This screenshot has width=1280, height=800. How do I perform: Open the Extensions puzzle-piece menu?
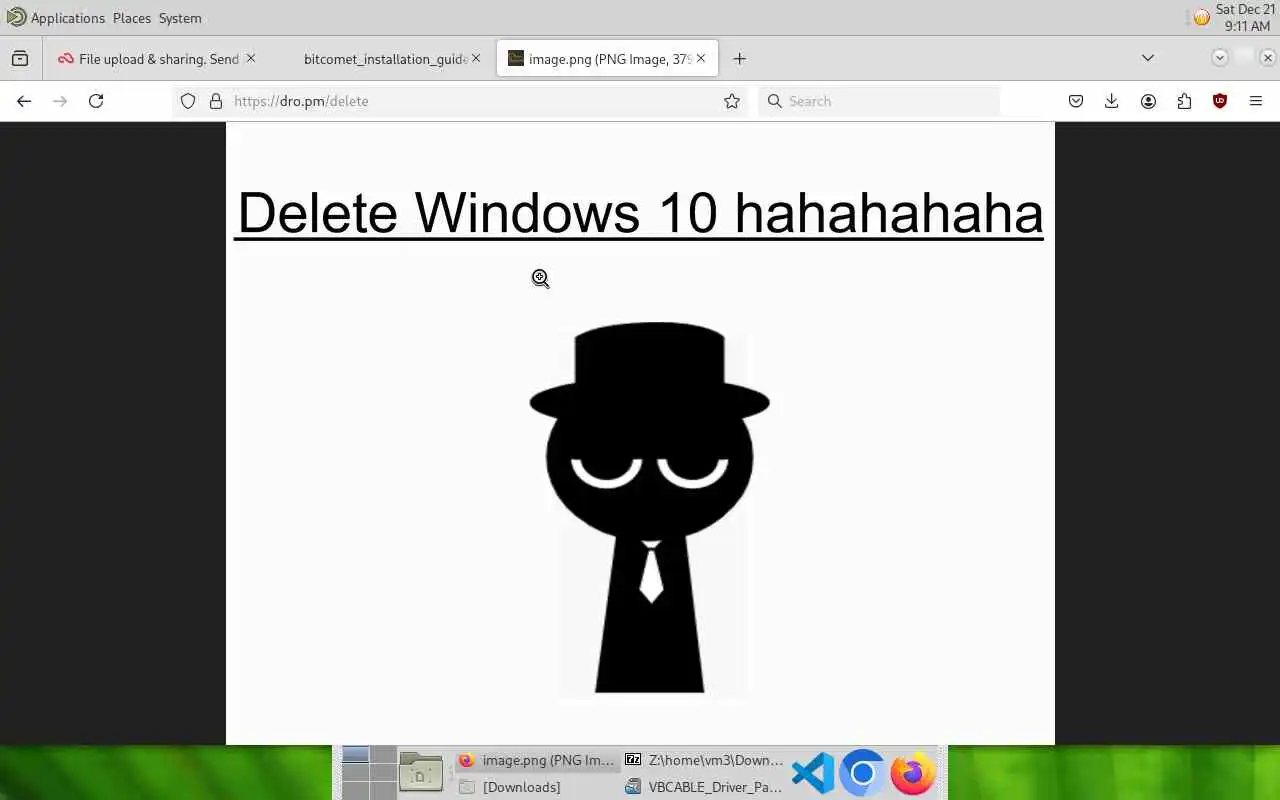[x=1184, y=101]
